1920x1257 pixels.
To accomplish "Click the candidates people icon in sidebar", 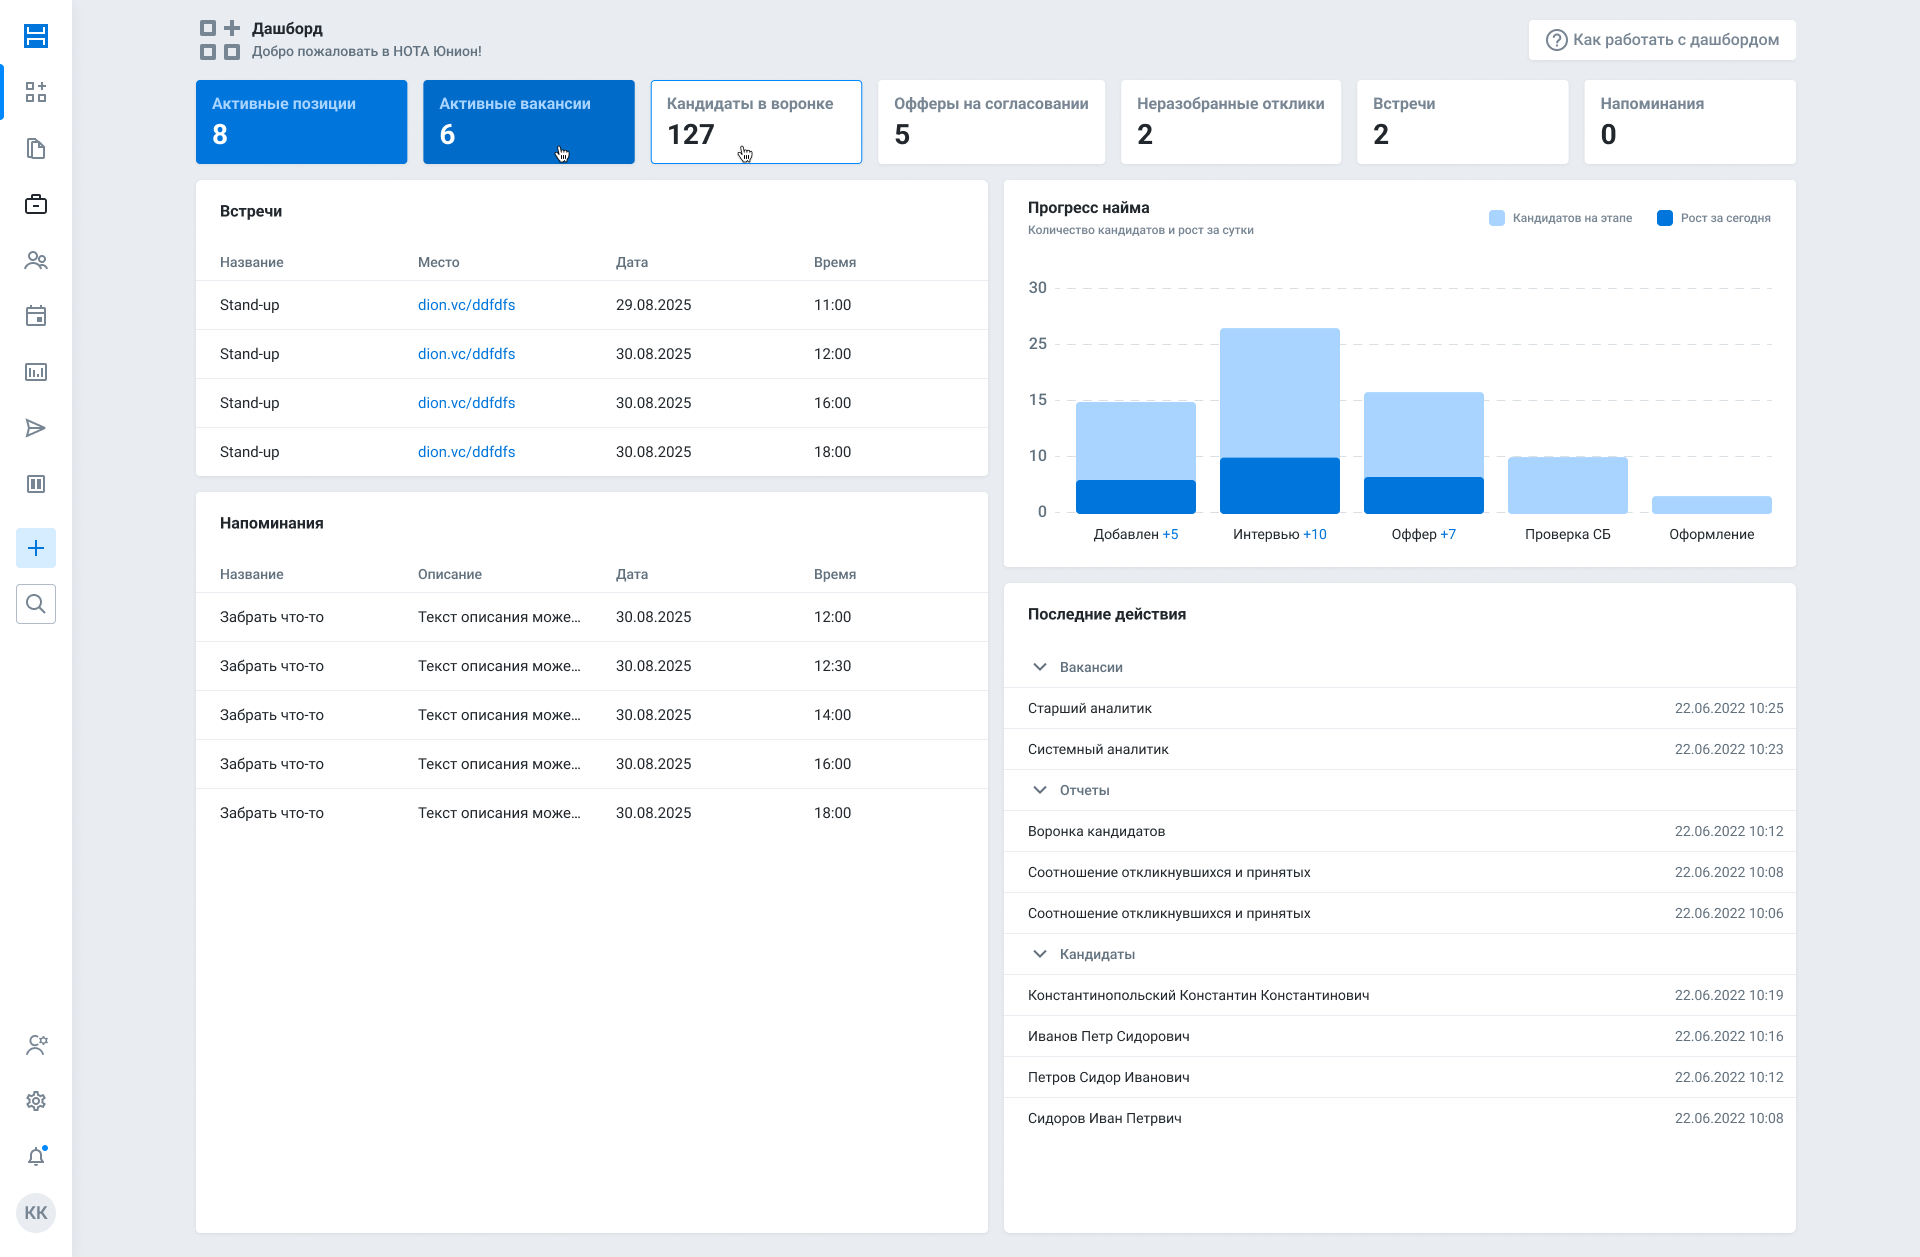I will (36, 260).
